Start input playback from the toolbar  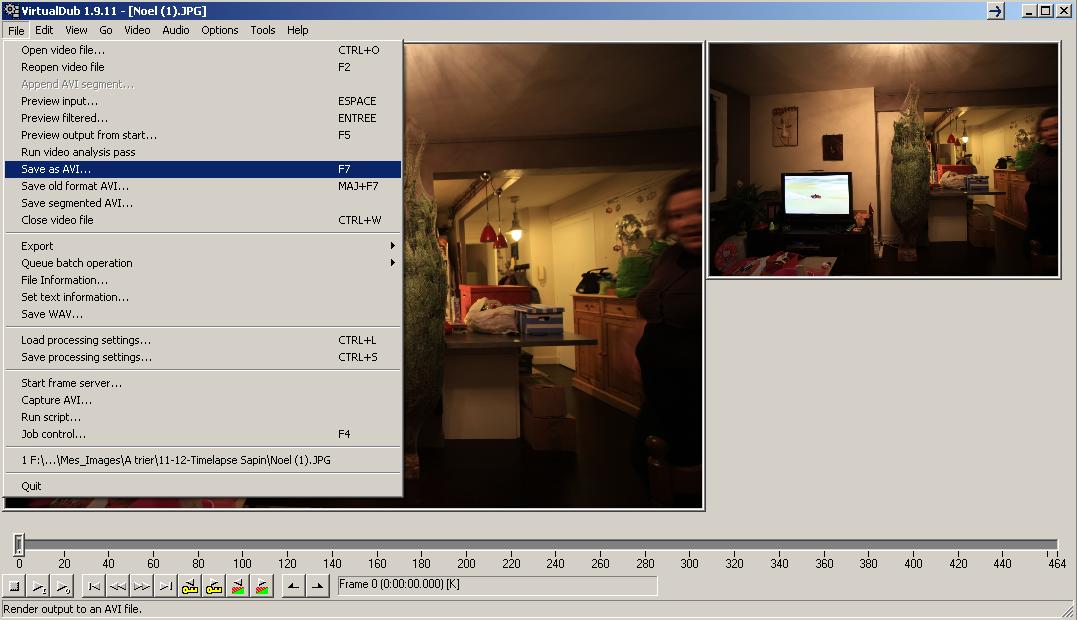coord(39,586)
